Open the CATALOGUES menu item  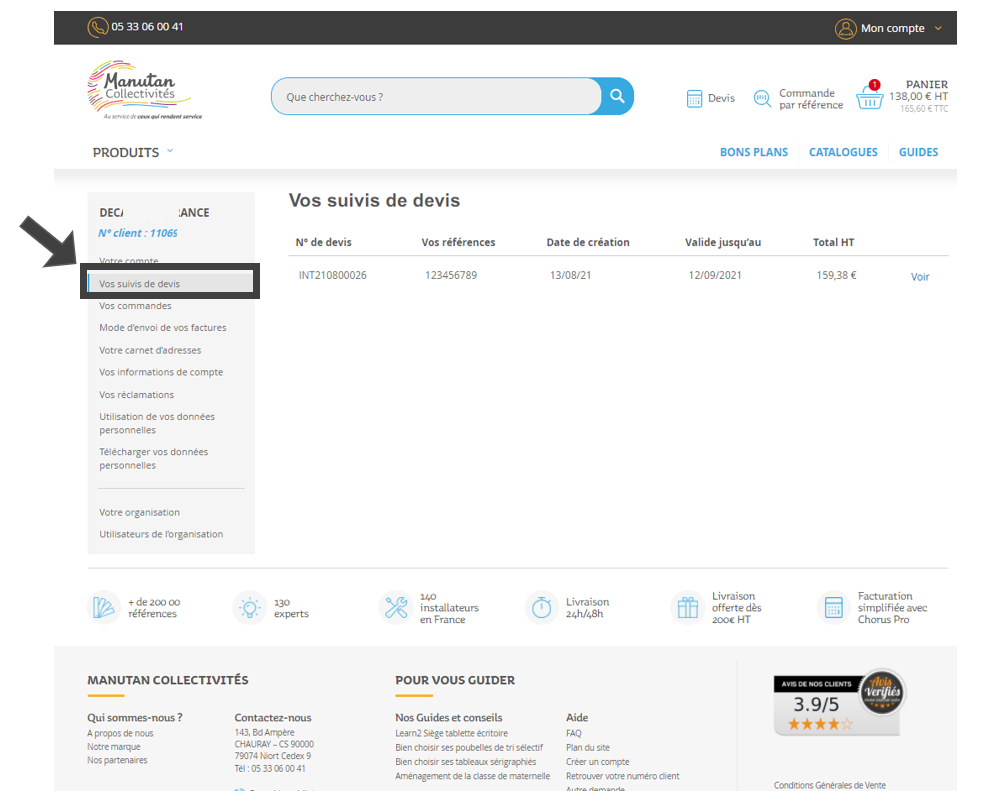coord(843,152)
